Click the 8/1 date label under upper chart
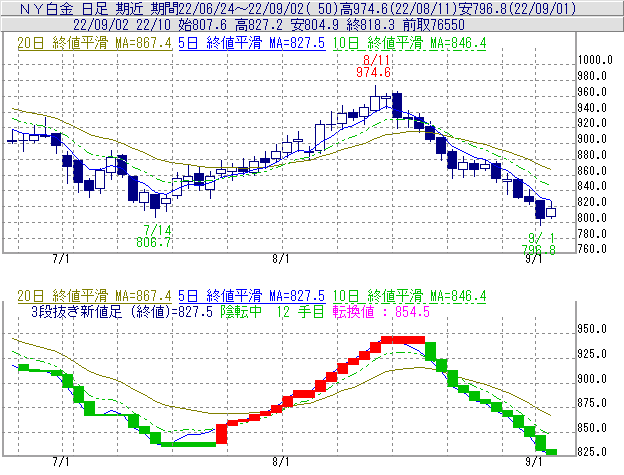The height and width of the screenshot is (475, 624). click(281, 259)
